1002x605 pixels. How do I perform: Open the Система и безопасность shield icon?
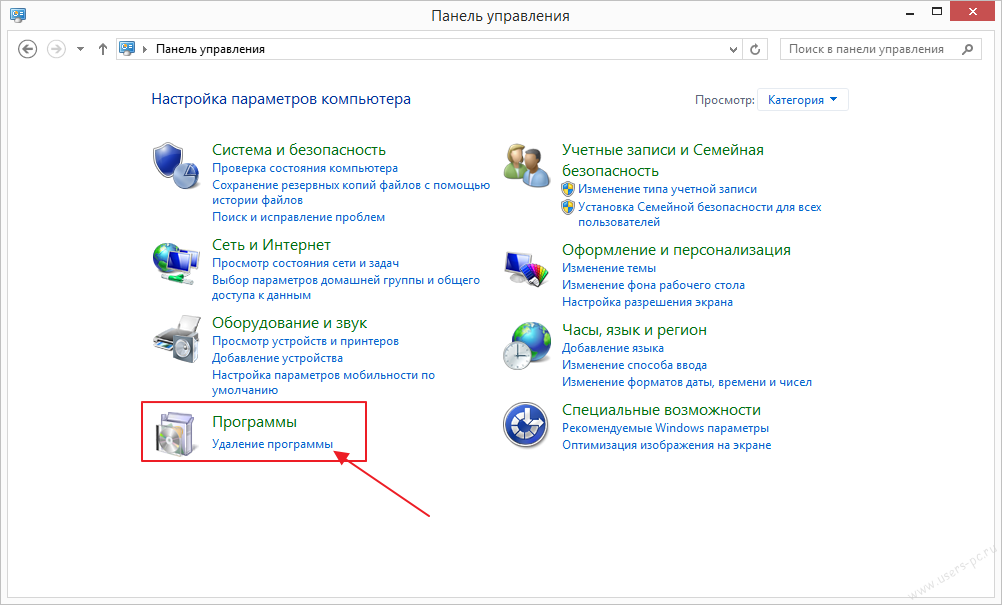pyautogui.click(x=176, y=165)
